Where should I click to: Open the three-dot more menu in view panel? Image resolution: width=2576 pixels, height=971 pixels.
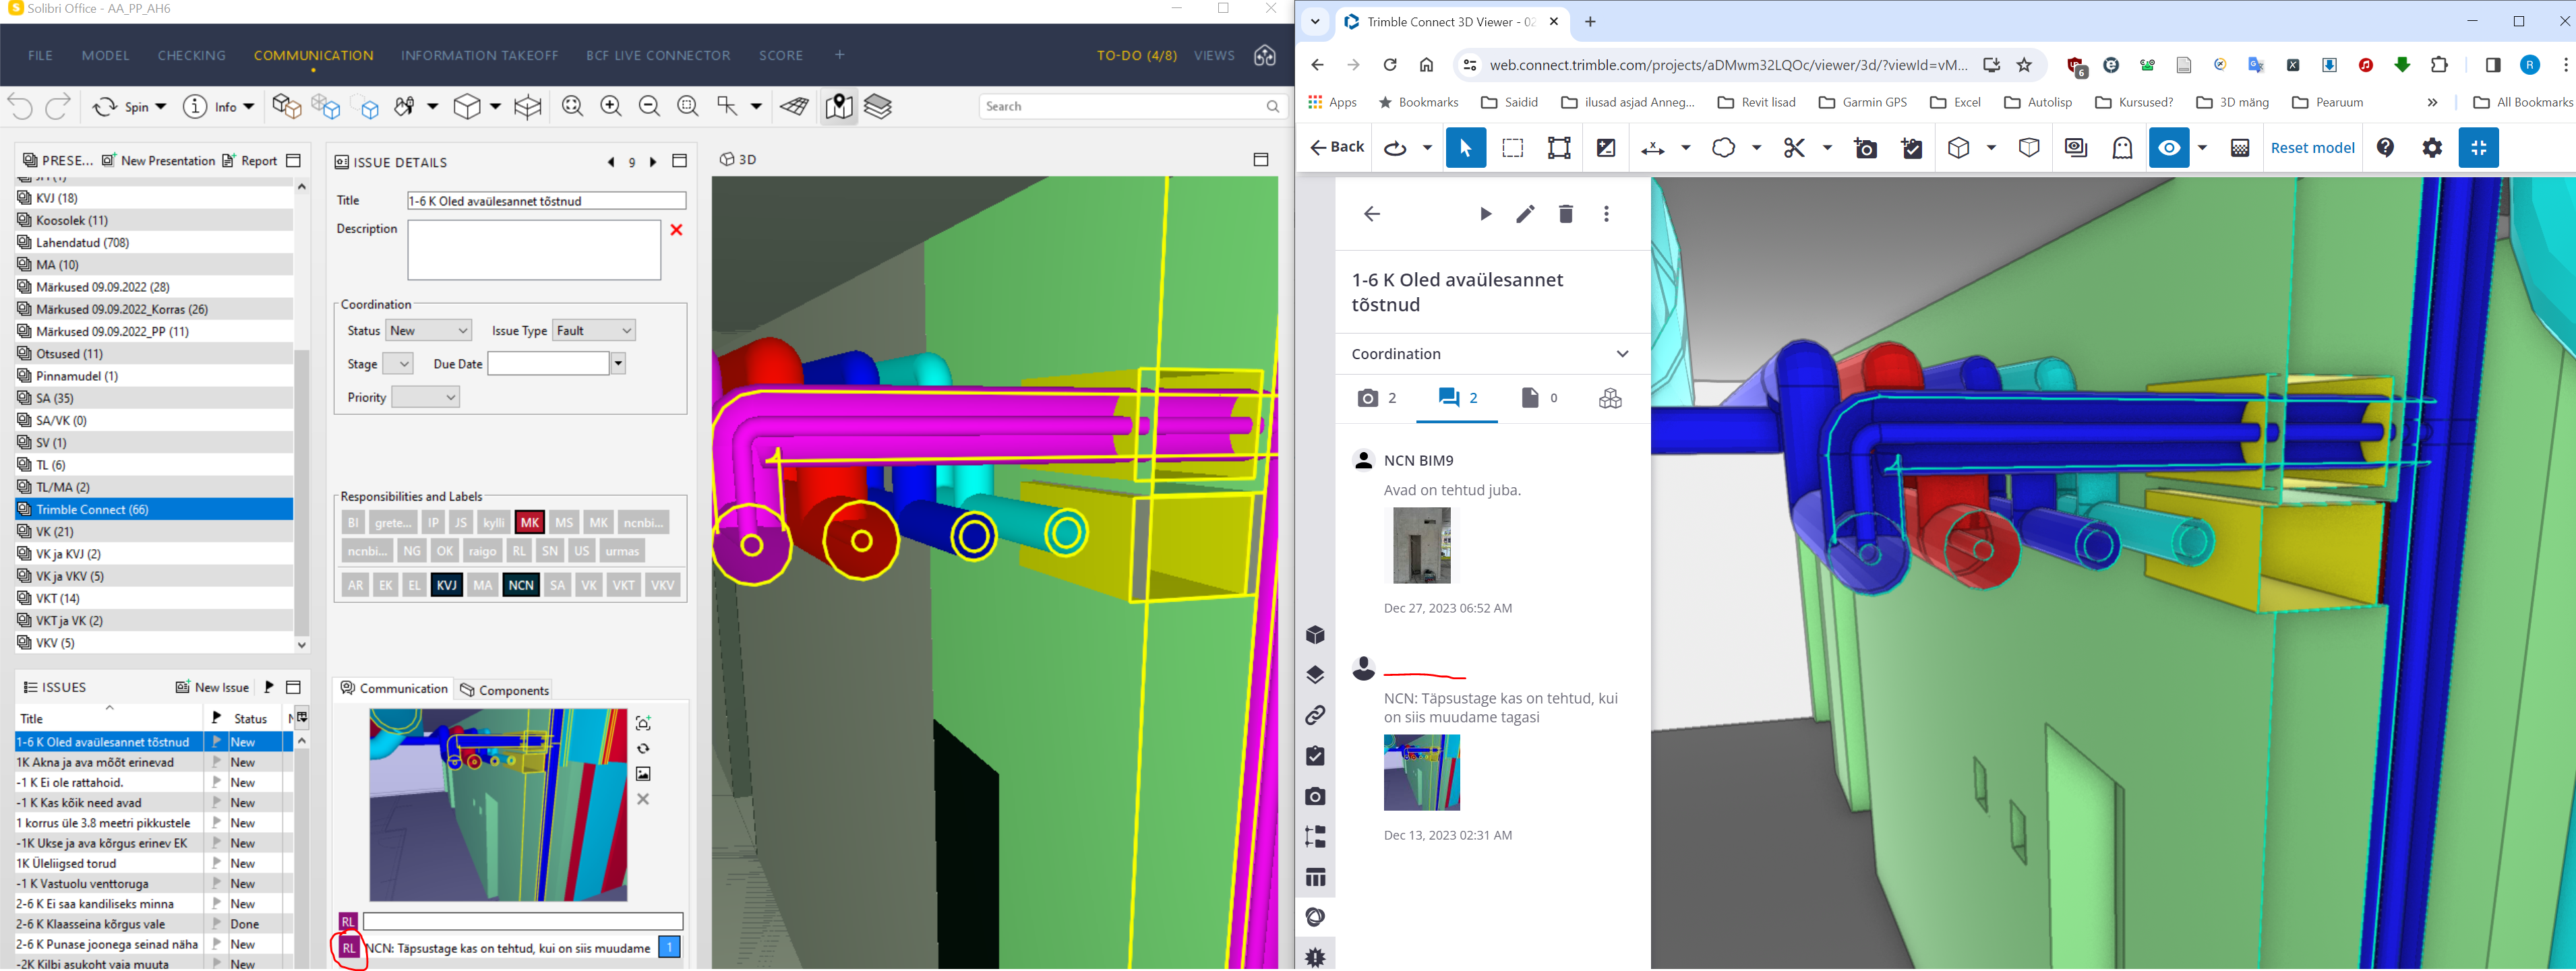[x=1606, y=214]
